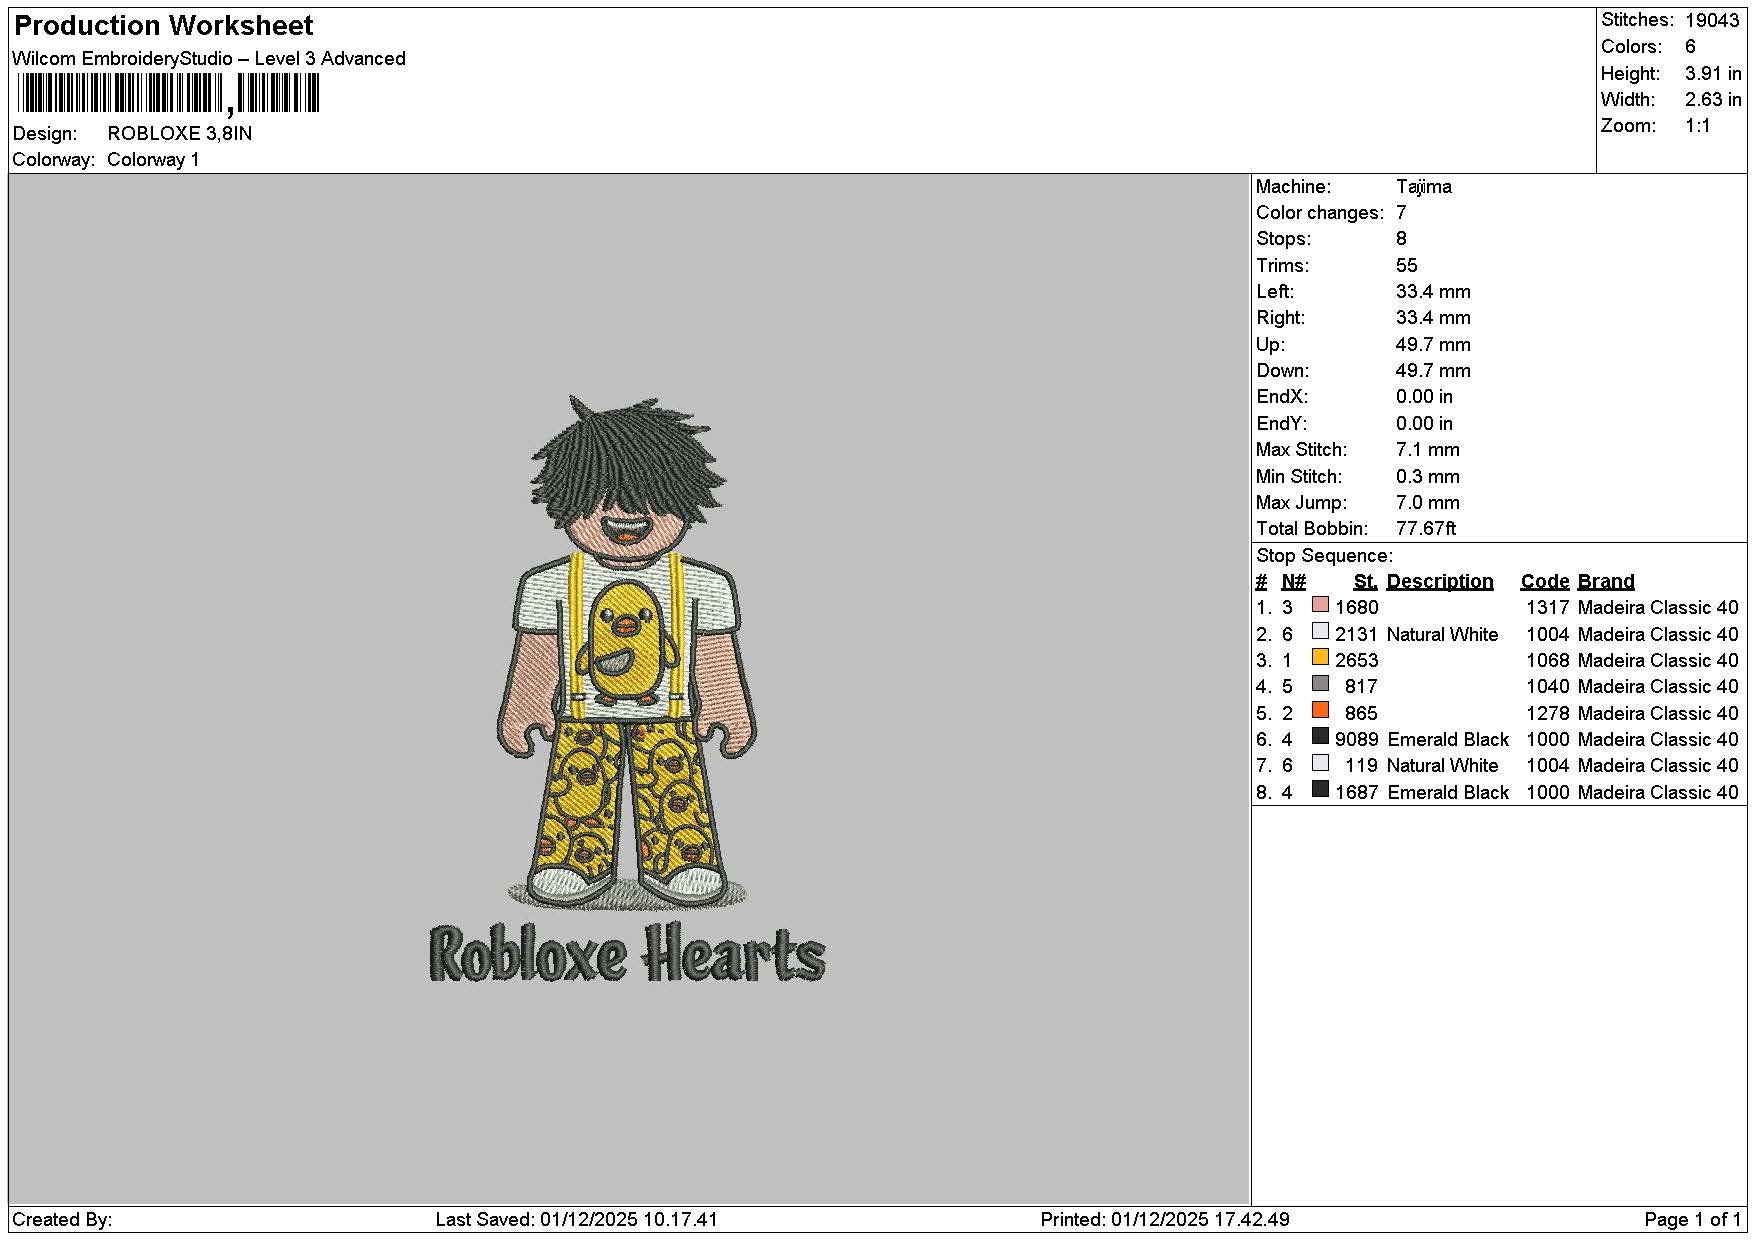Click the Max Stitch value '7.1 mm'

click(x=1428, y=450)
